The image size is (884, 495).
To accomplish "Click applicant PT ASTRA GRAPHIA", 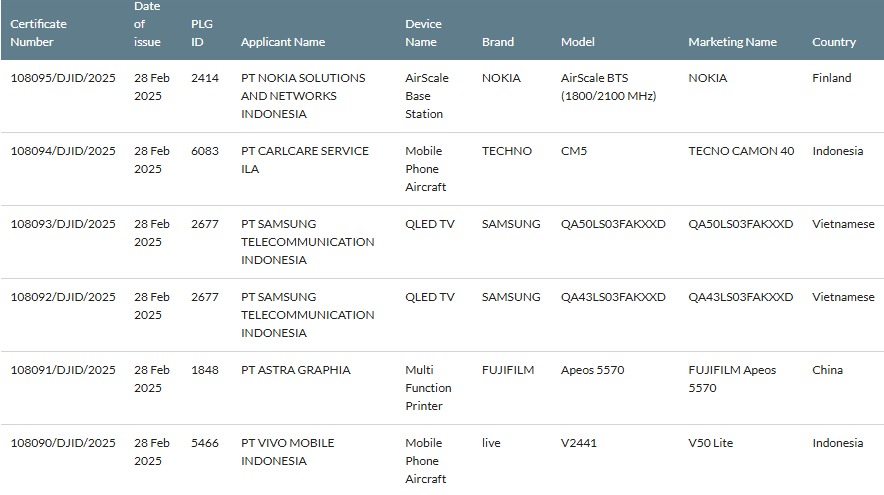I will tap(296, 370).
